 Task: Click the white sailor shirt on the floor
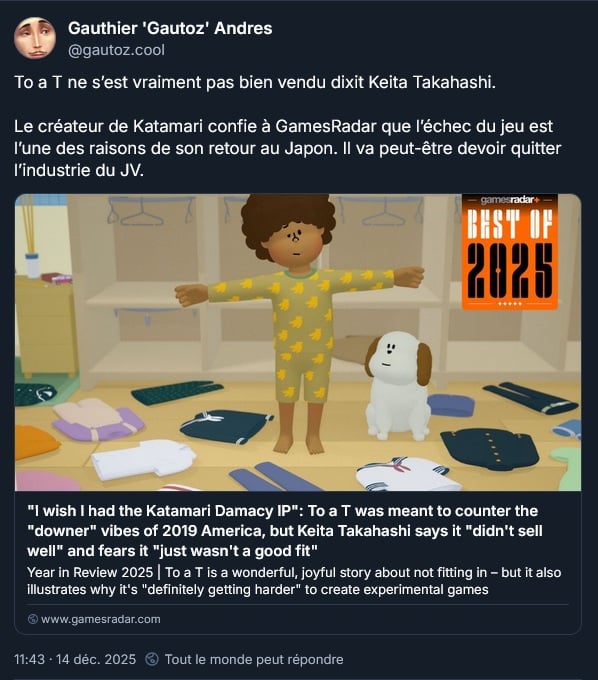tap(408, 474)
